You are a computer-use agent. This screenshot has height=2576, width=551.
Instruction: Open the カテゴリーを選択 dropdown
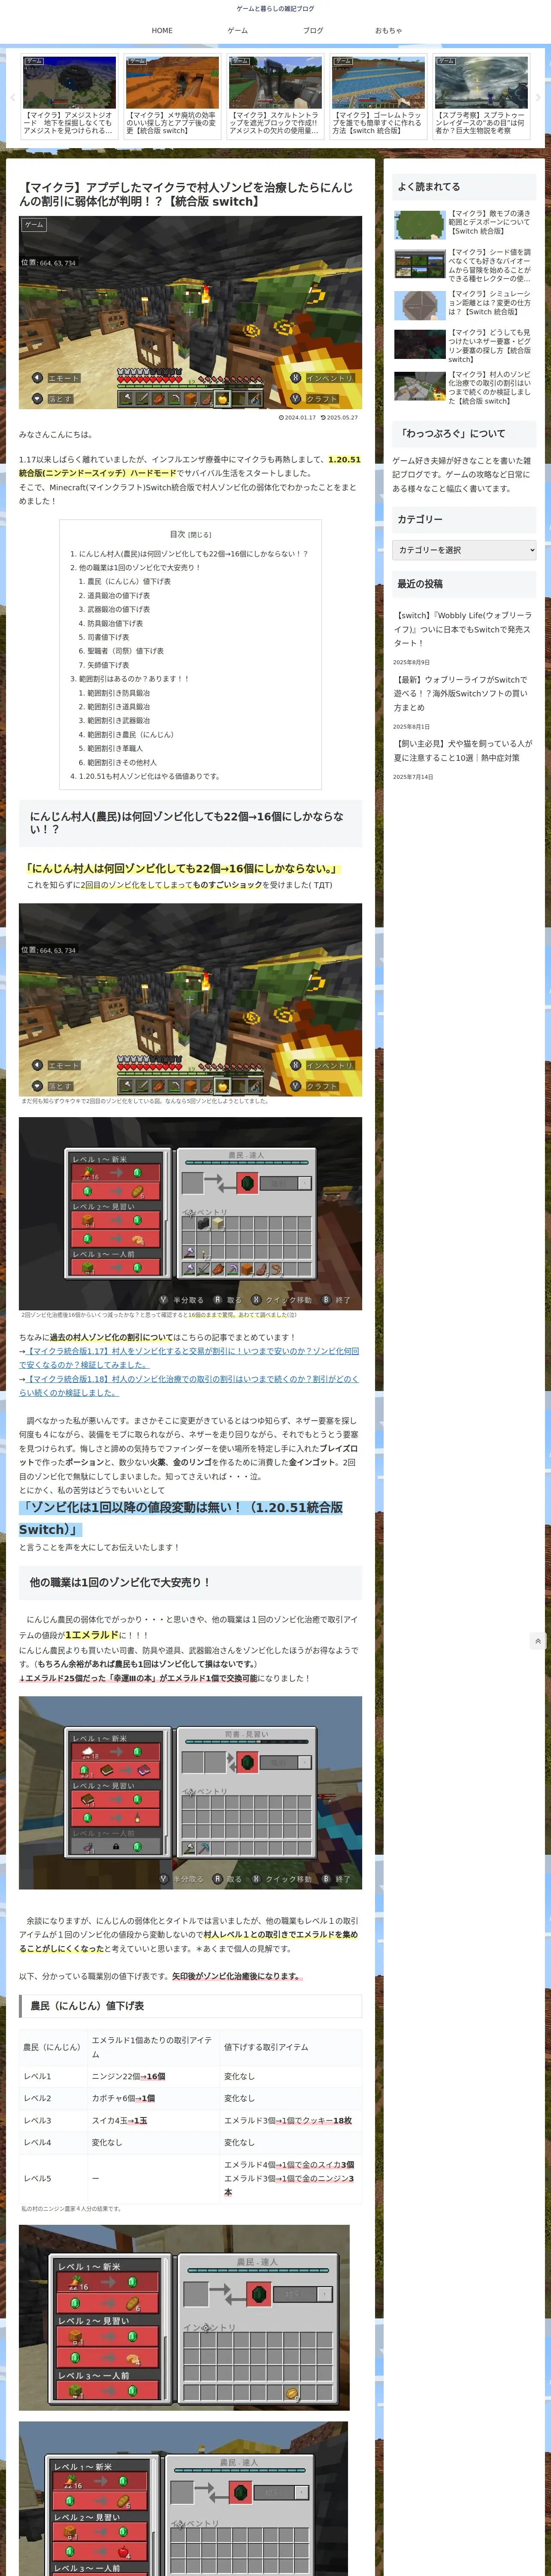[x=464, y=550]
